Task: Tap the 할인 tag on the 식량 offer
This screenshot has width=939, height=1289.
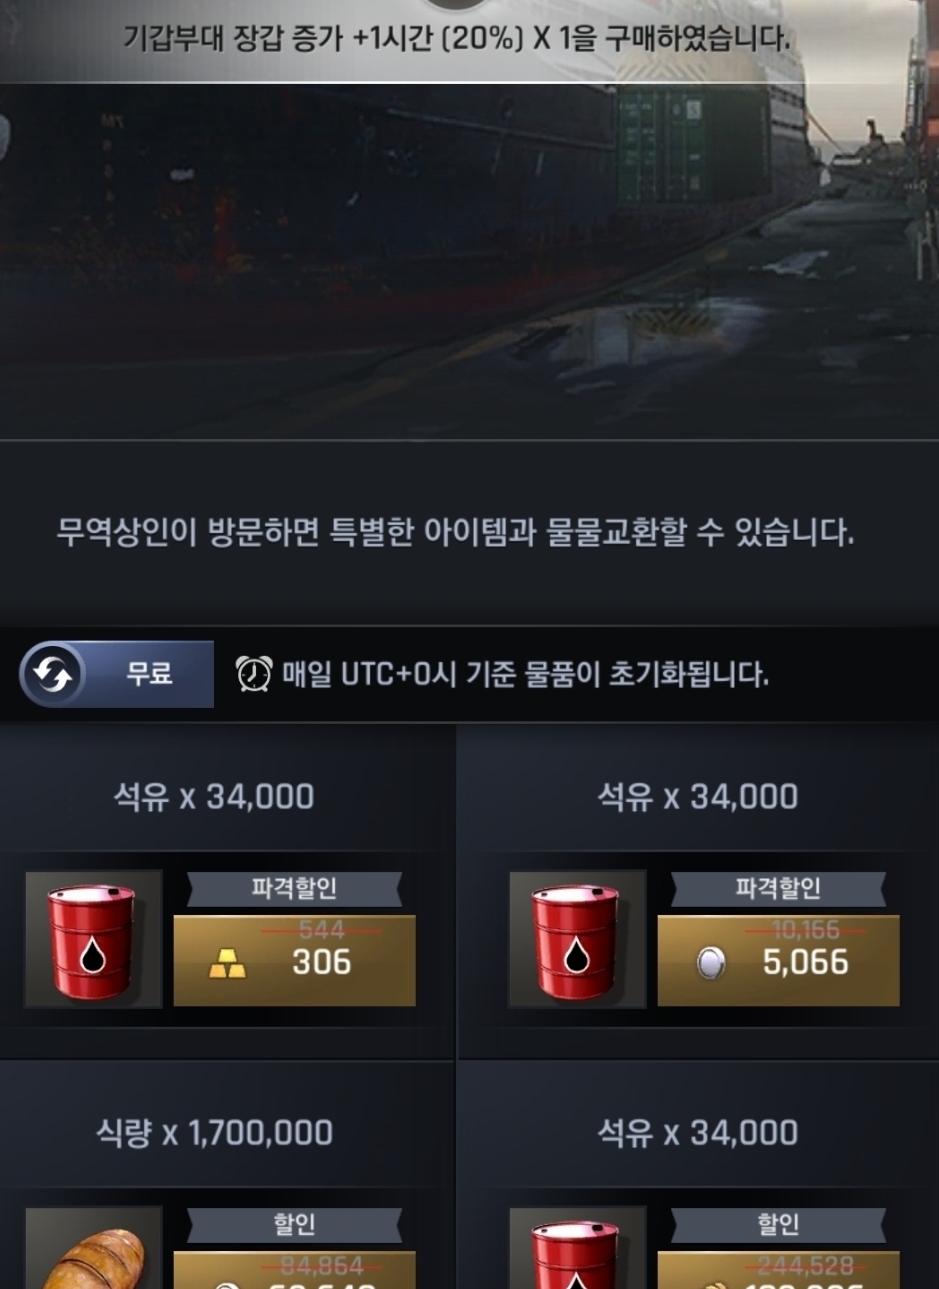Action: [x=294, y=1224]
